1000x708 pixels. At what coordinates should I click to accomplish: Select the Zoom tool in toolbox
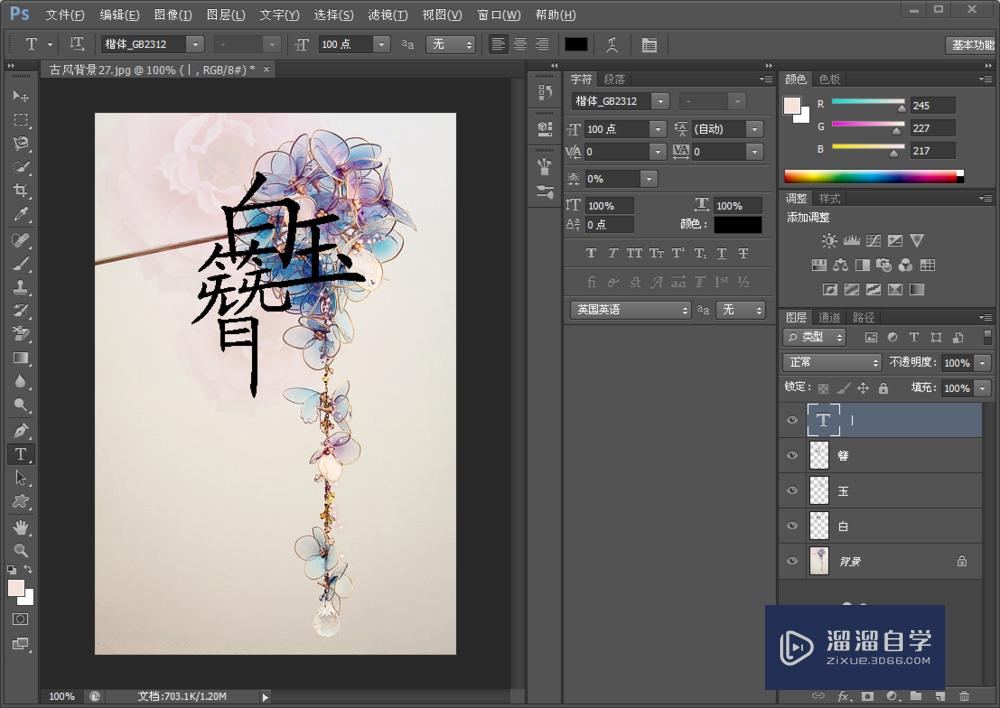(20, 550)
